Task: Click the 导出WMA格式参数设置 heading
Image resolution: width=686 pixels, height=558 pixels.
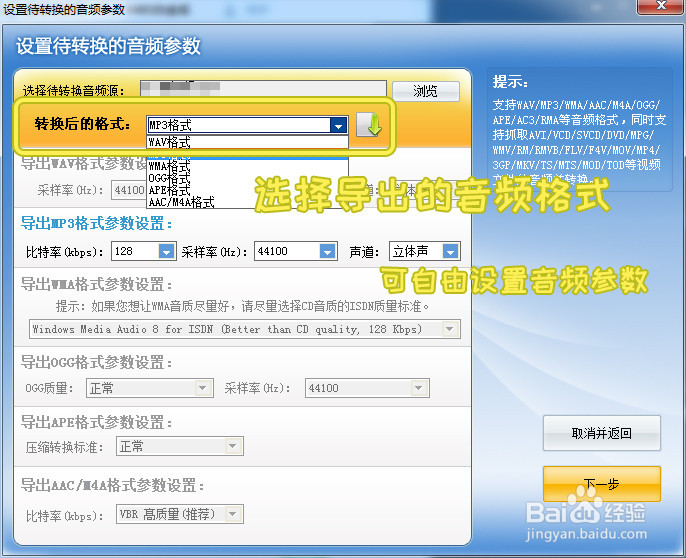Action: coord(96,284)
